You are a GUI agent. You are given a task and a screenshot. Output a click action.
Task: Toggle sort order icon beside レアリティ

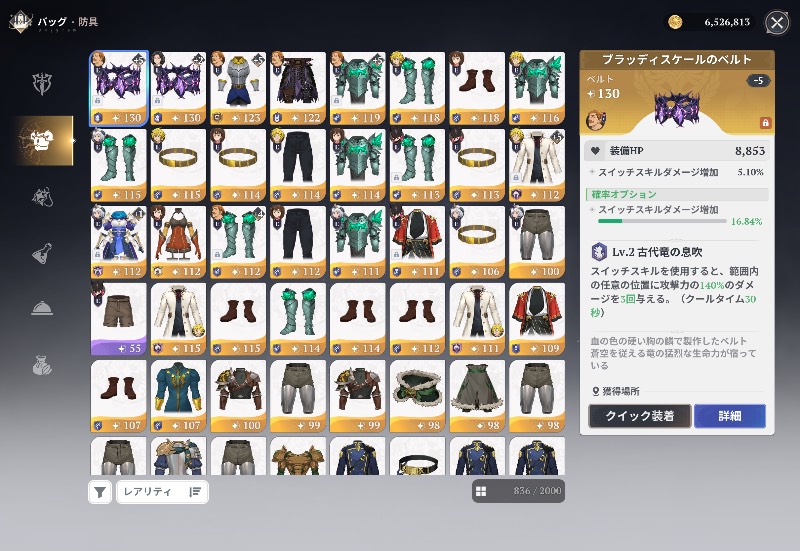(x=195, y=492)
